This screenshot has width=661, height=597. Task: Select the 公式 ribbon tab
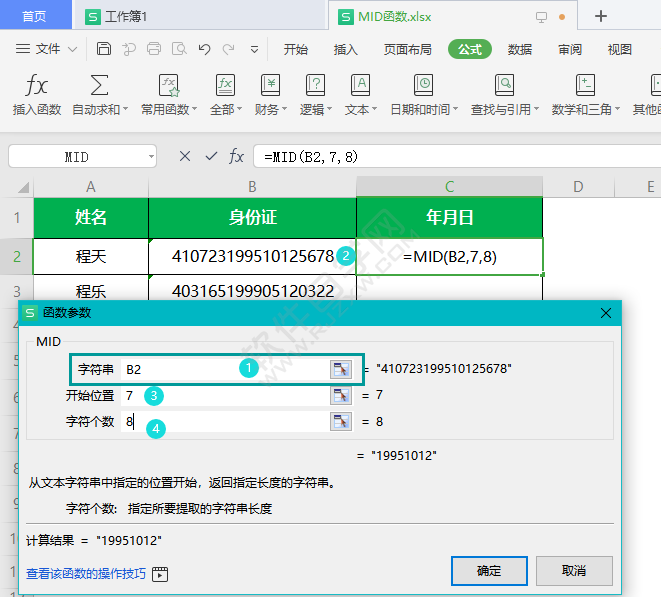470,49
